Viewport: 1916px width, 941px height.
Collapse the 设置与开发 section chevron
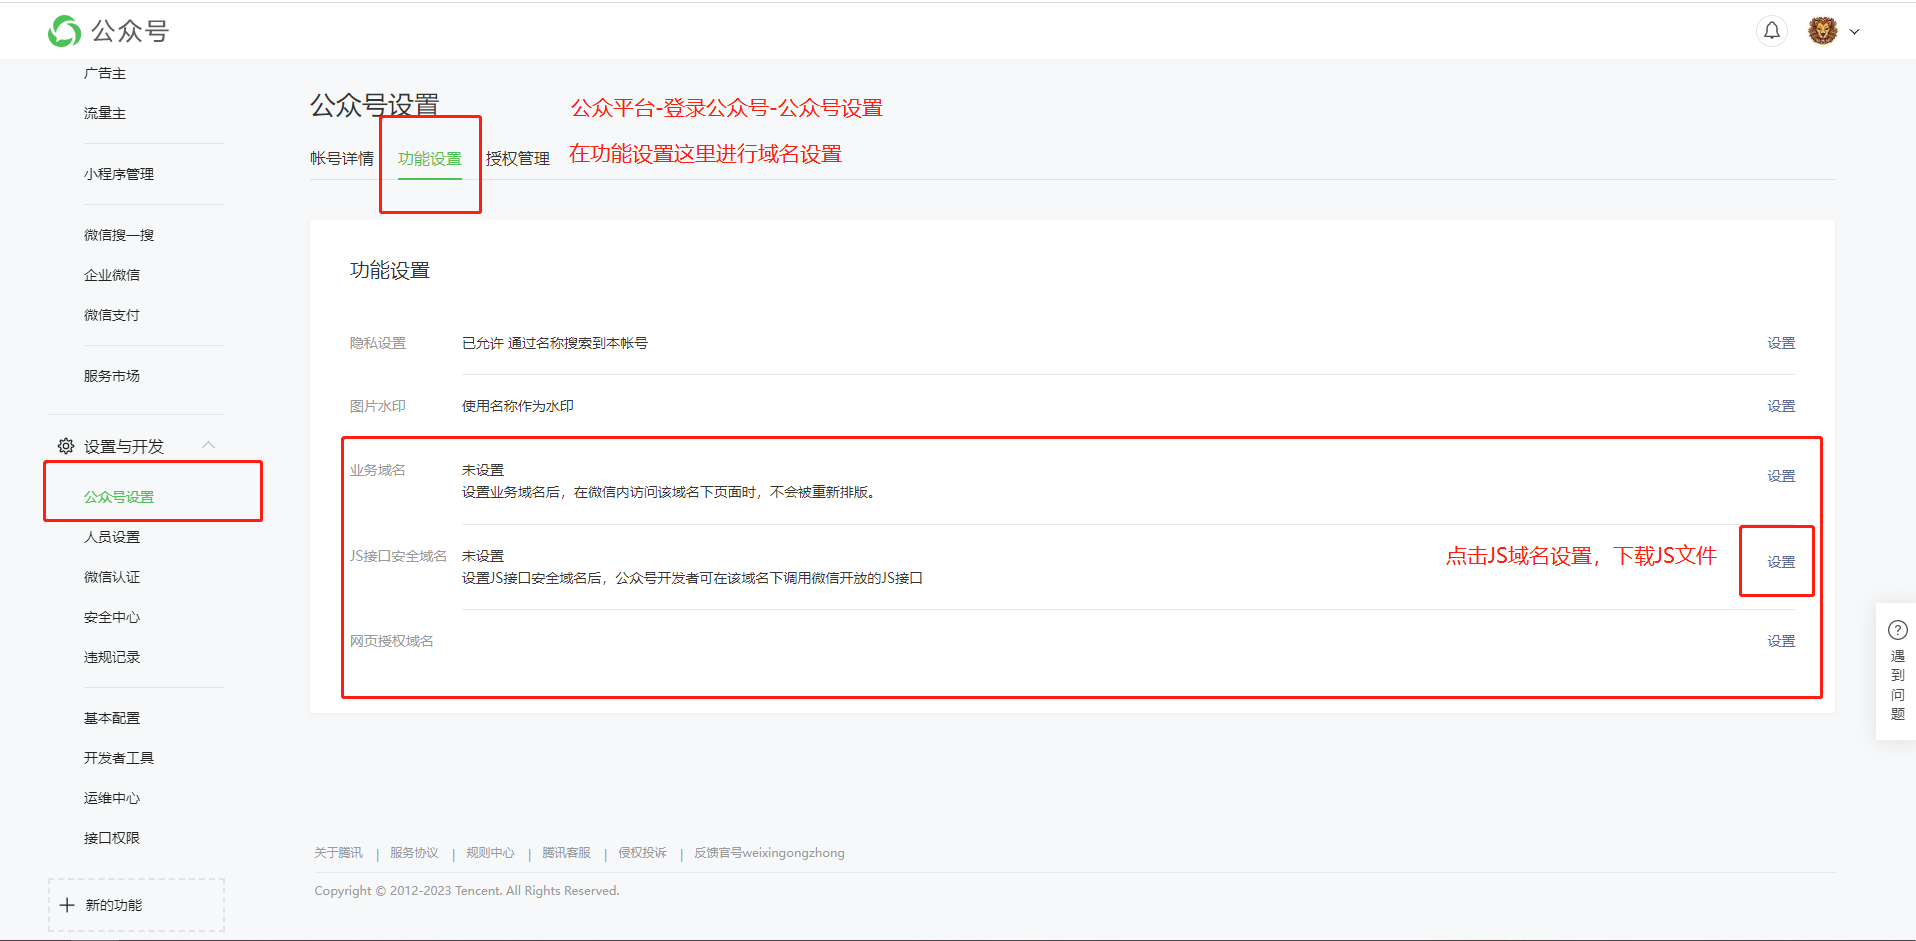[208, 445]
